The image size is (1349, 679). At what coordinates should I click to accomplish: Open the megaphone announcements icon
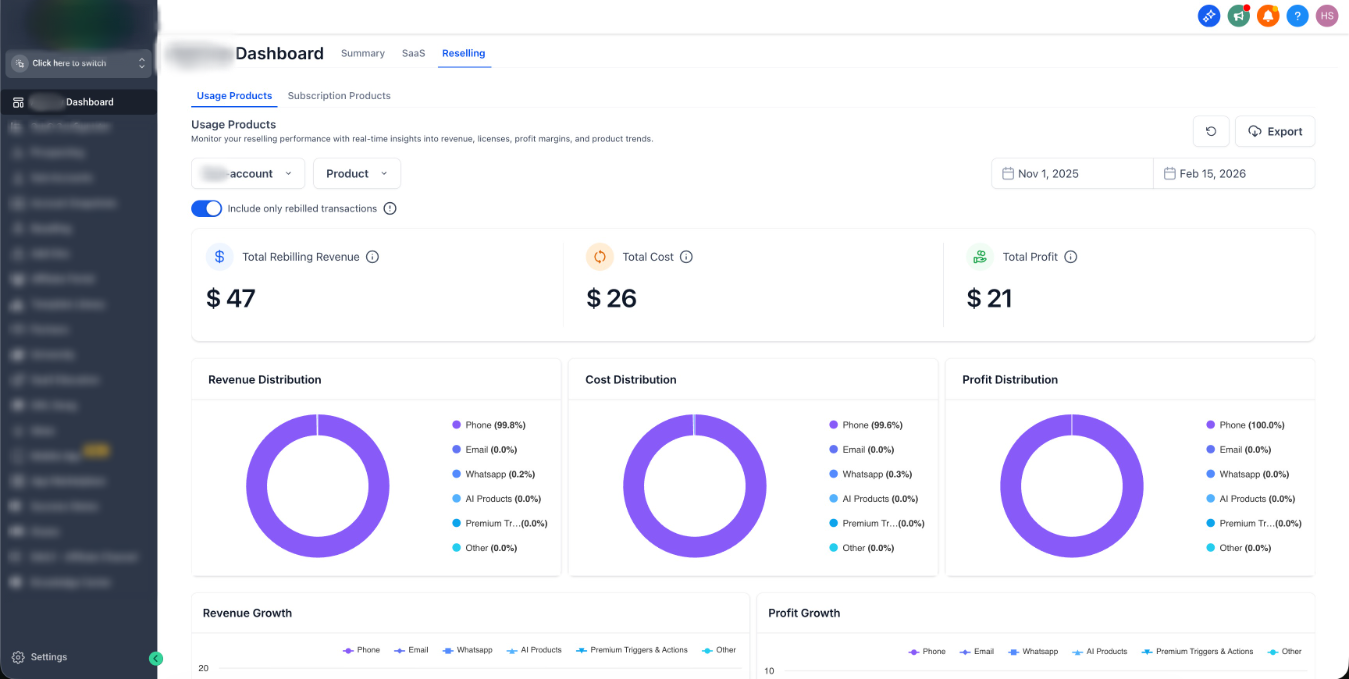pos(1239,16)
